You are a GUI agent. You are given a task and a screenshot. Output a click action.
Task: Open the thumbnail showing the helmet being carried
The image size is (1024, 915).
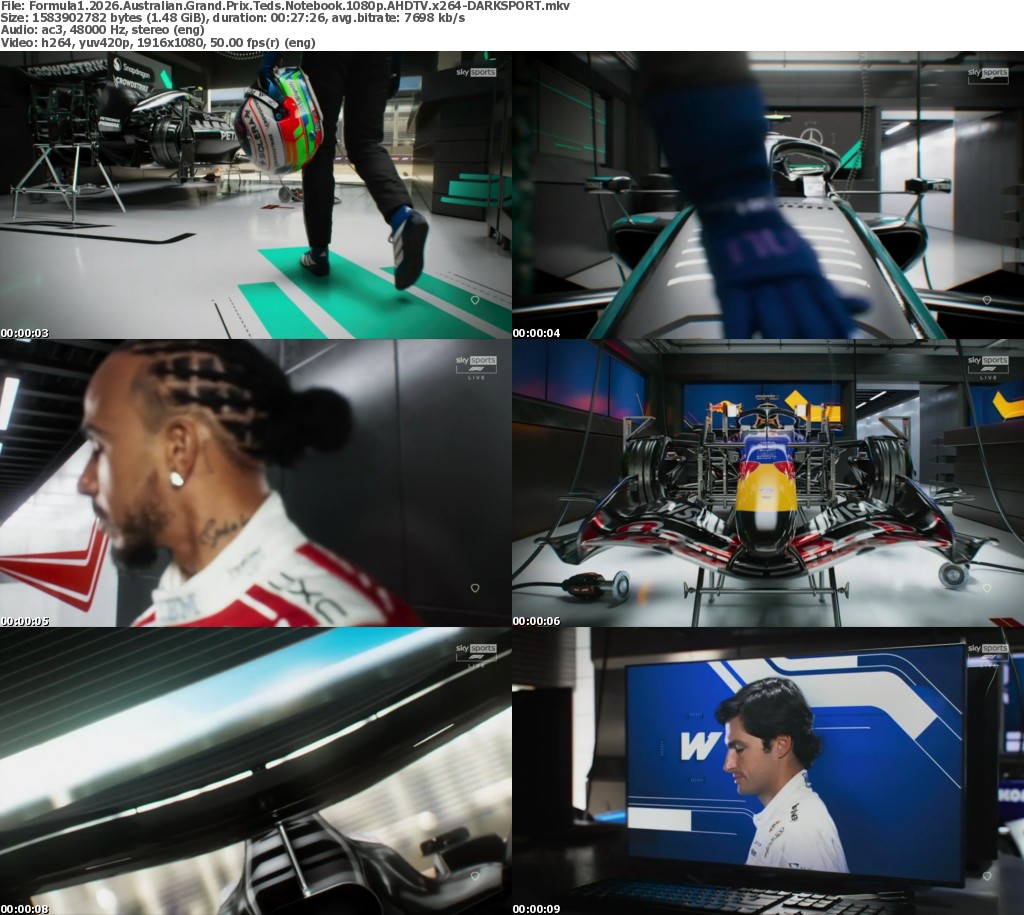tap(256, 195)
